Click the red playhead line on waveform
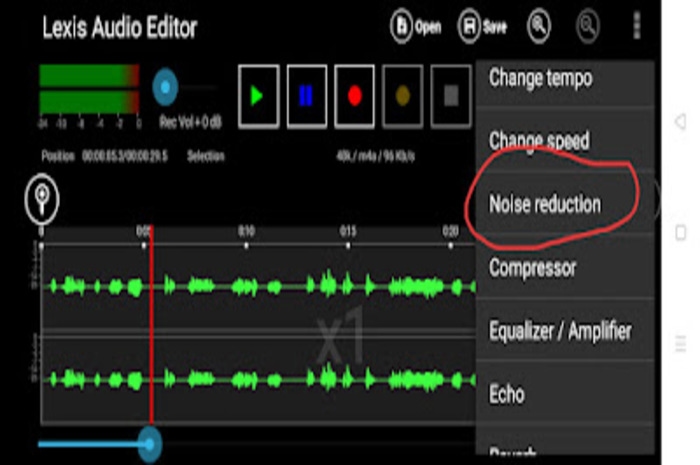 coord(151,324)
